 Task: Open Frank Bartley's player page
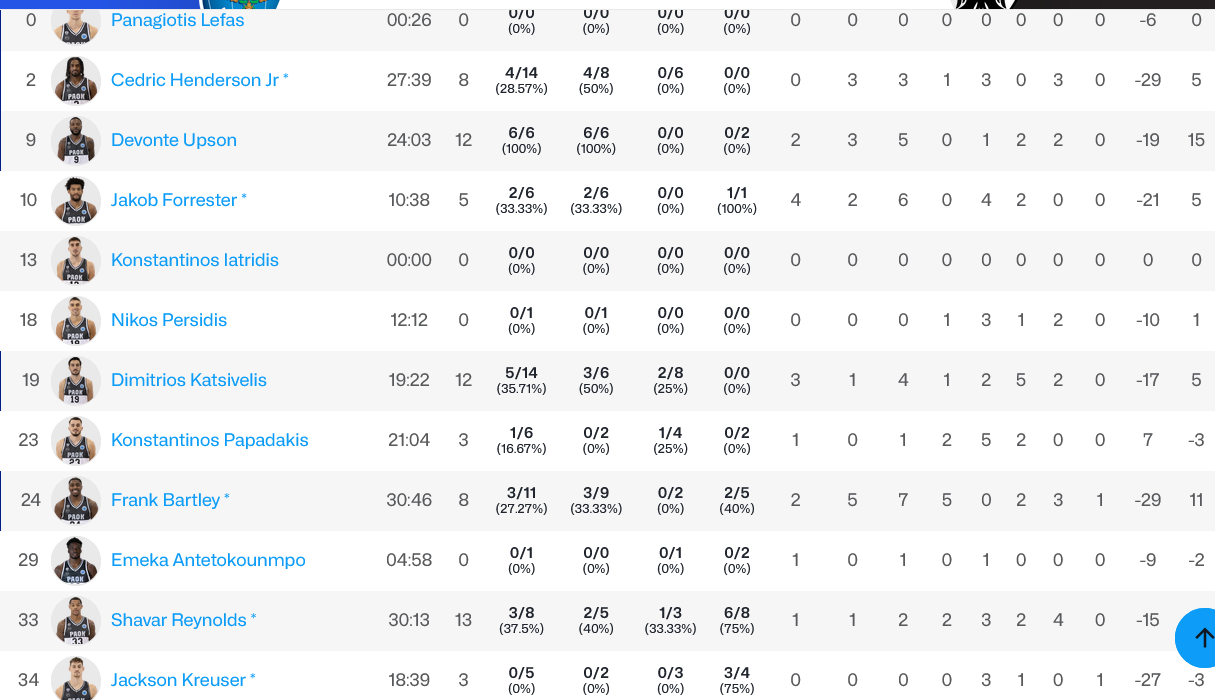coord(166,500)
